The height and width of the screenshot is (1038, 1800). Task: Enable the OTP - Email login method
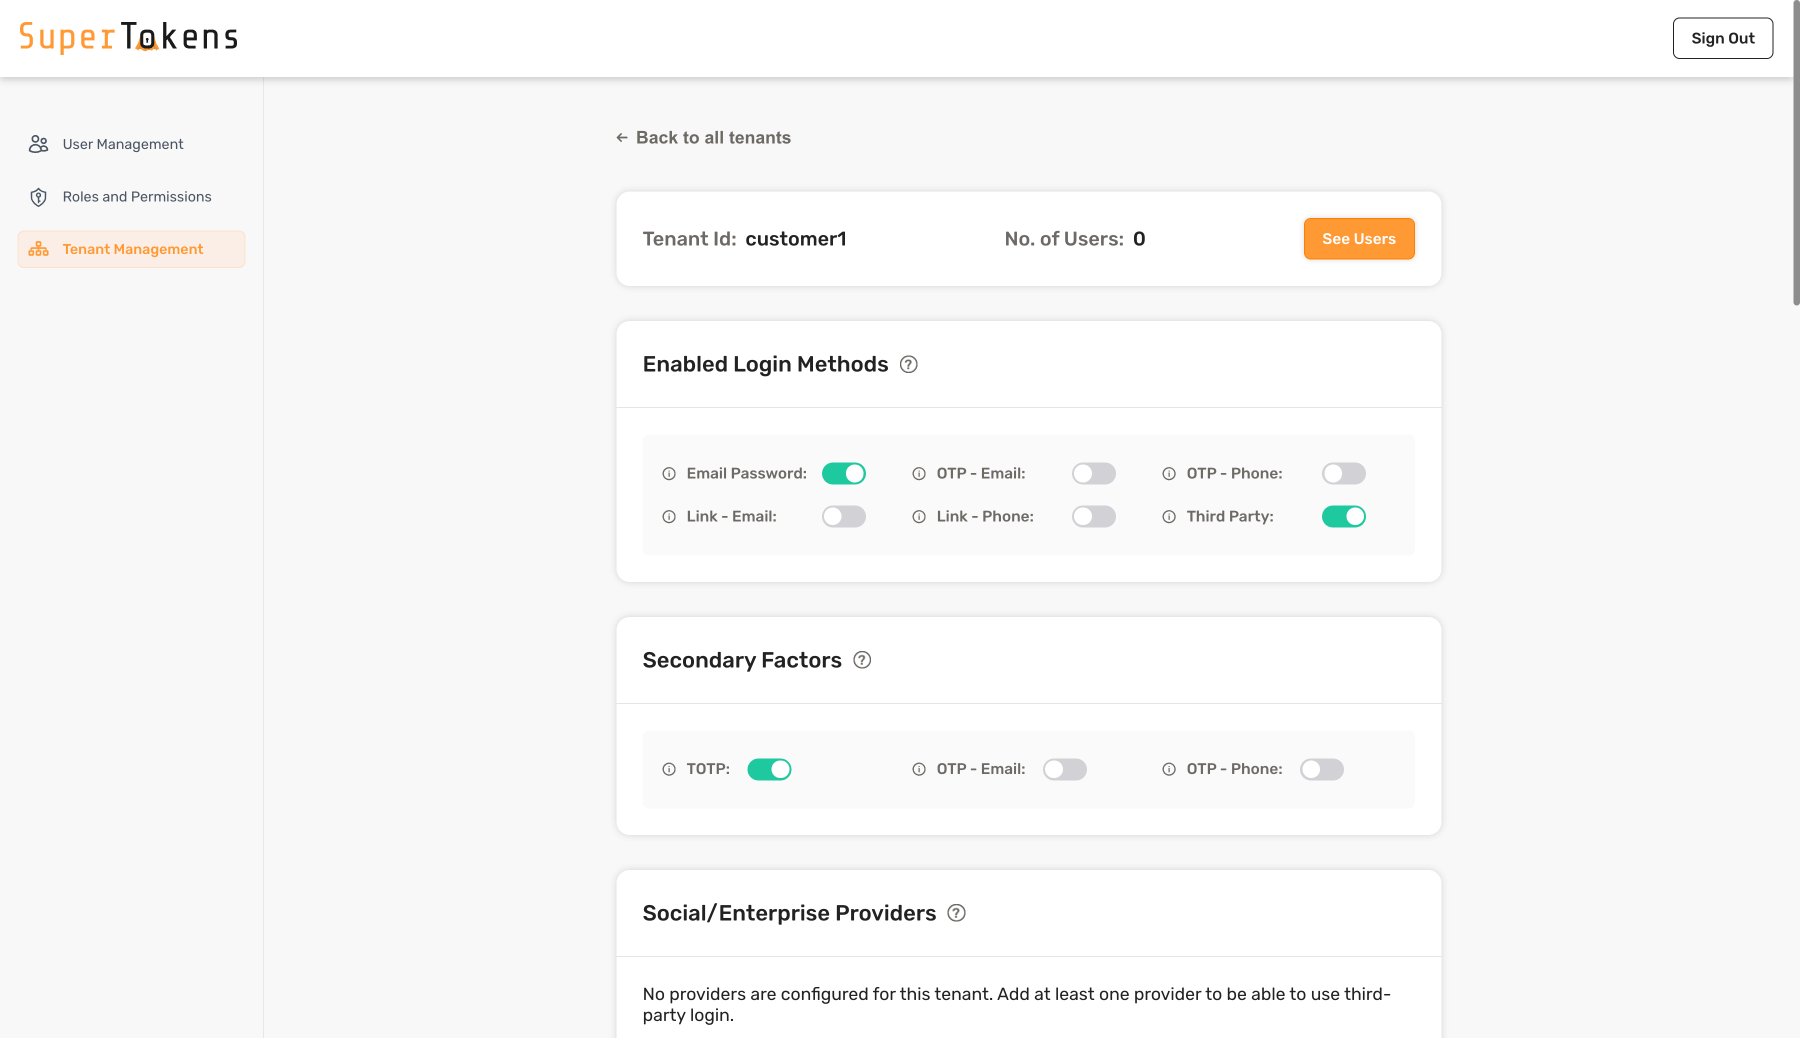click(x=1093, y=473)
